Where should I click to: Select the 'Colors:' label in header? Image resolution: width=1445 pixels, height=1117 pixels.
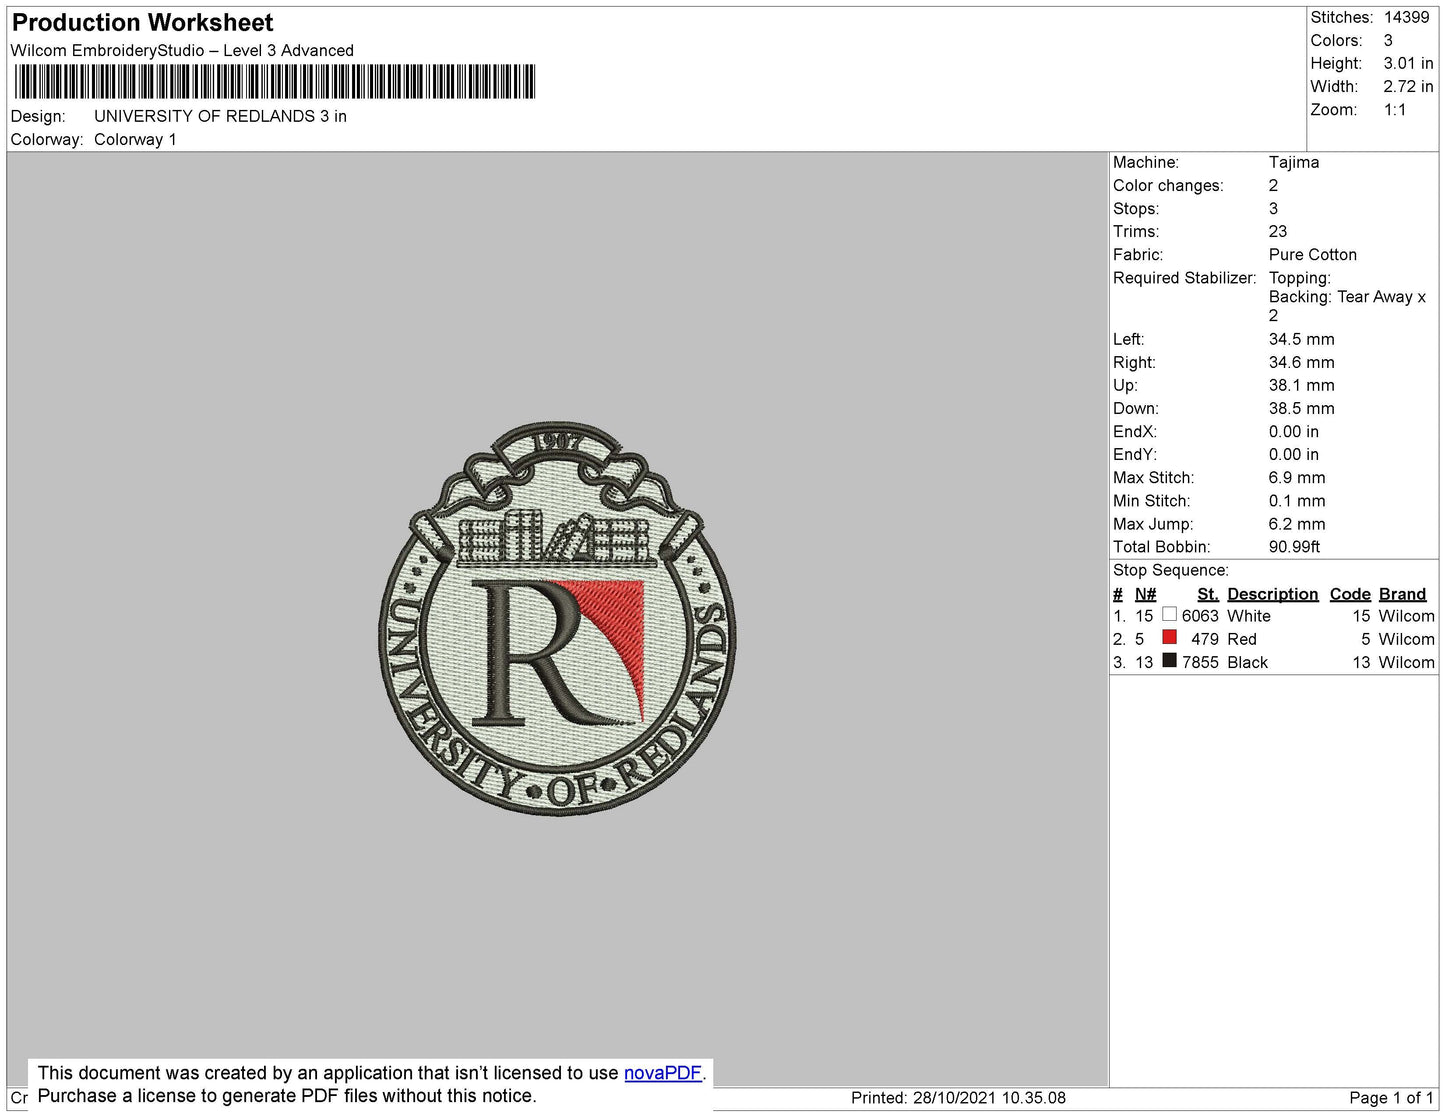tap(1337, 40)
